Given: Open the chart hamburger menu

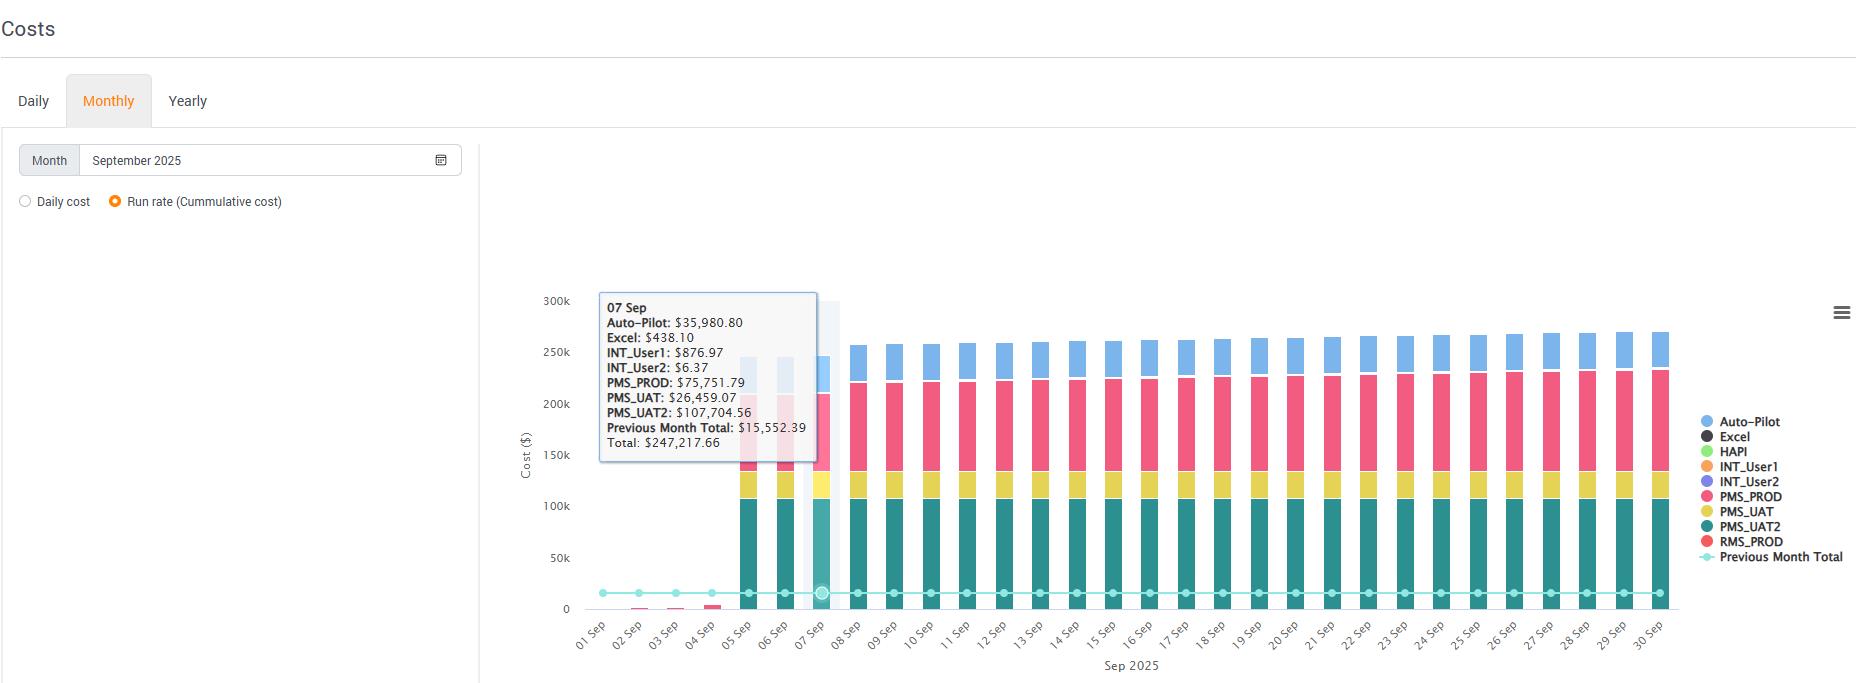Looking at the screenshot, I should [x=1841, y=313].
